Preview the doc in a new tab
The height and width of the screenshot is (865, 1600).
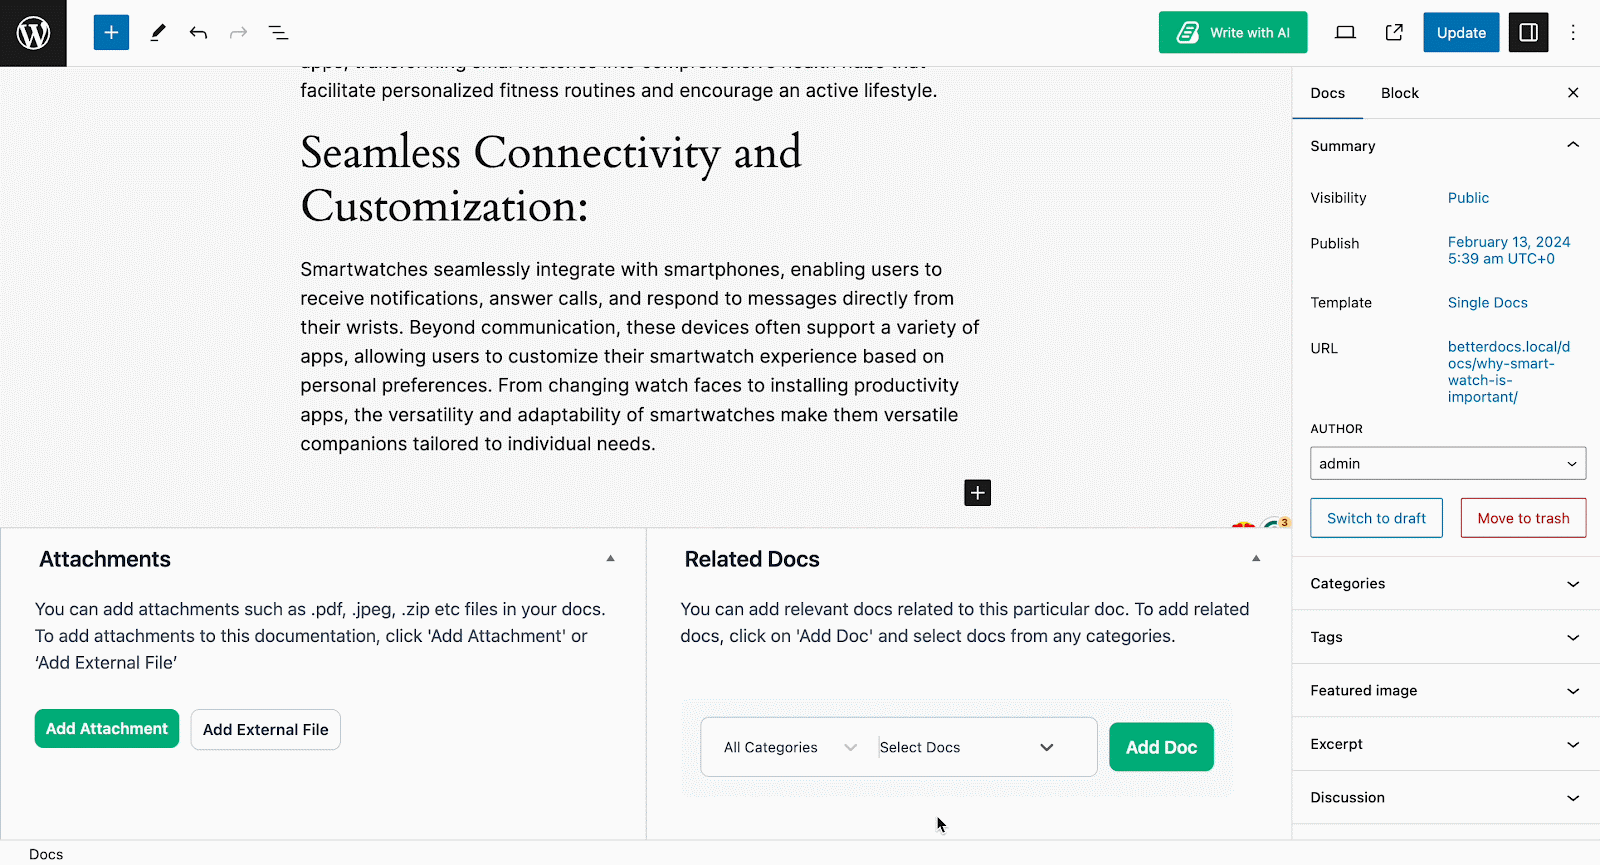1394,32
